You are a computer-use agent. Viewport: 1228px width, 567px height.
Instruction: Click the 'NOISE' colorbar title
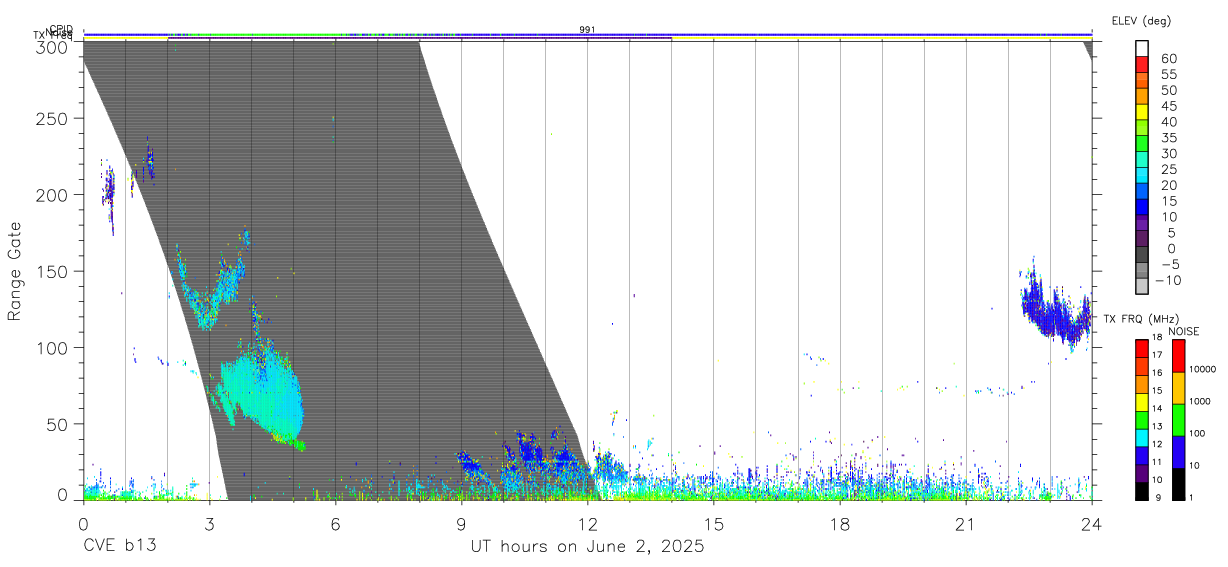(x=1184, y=331)
